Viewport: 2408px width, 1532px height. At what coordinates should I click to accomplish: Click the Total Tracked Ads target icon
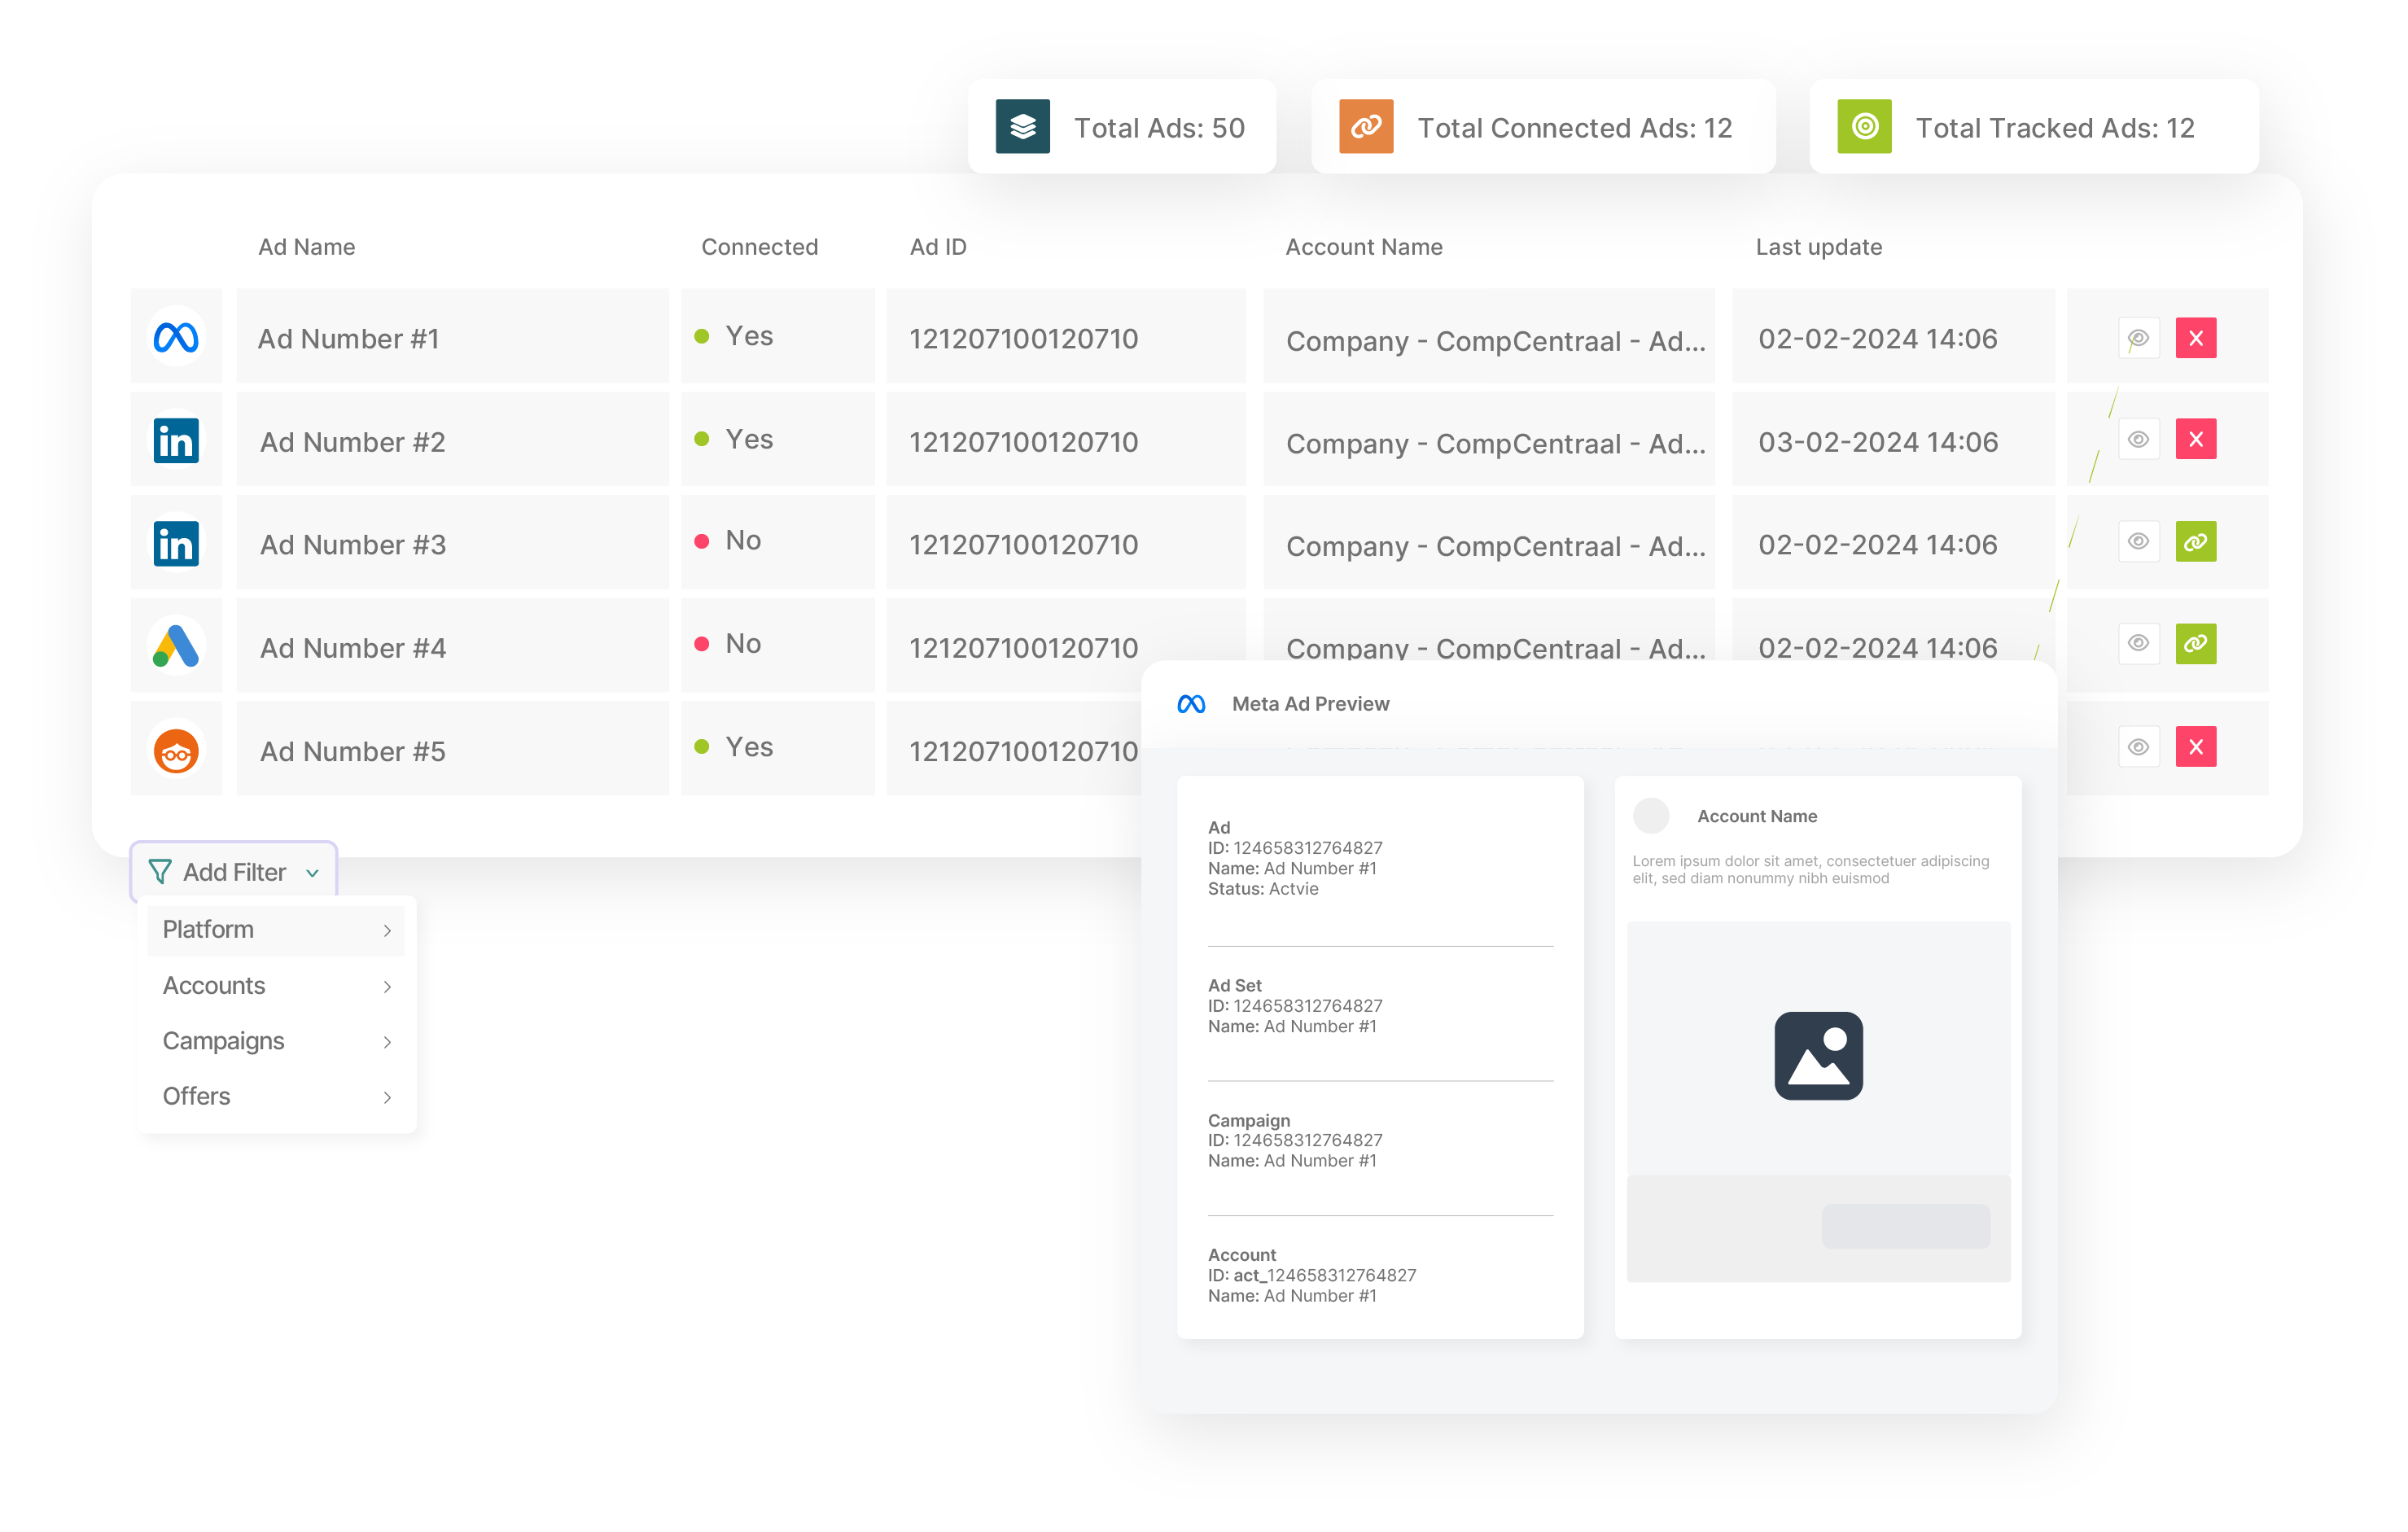pos(1864,127)
